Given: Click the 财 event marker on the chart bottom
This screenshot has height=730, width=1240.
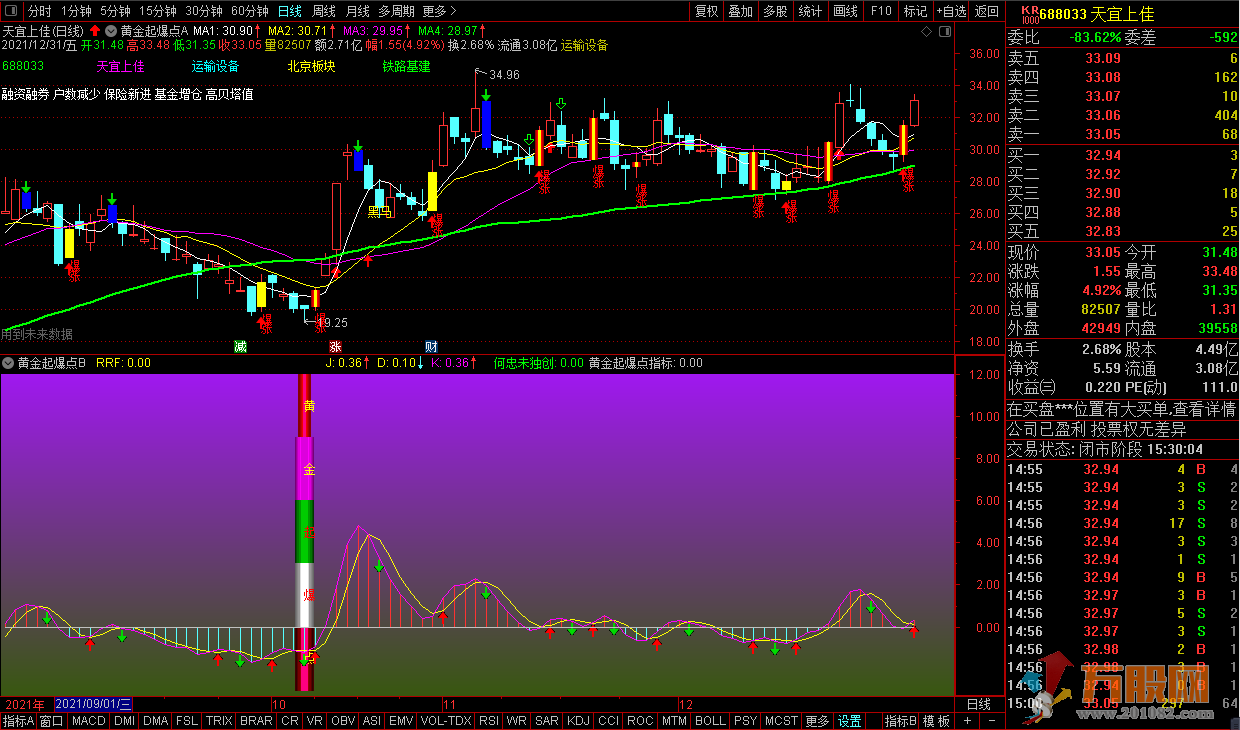Looking at the screenshot, I should click(x=430, y=346).
